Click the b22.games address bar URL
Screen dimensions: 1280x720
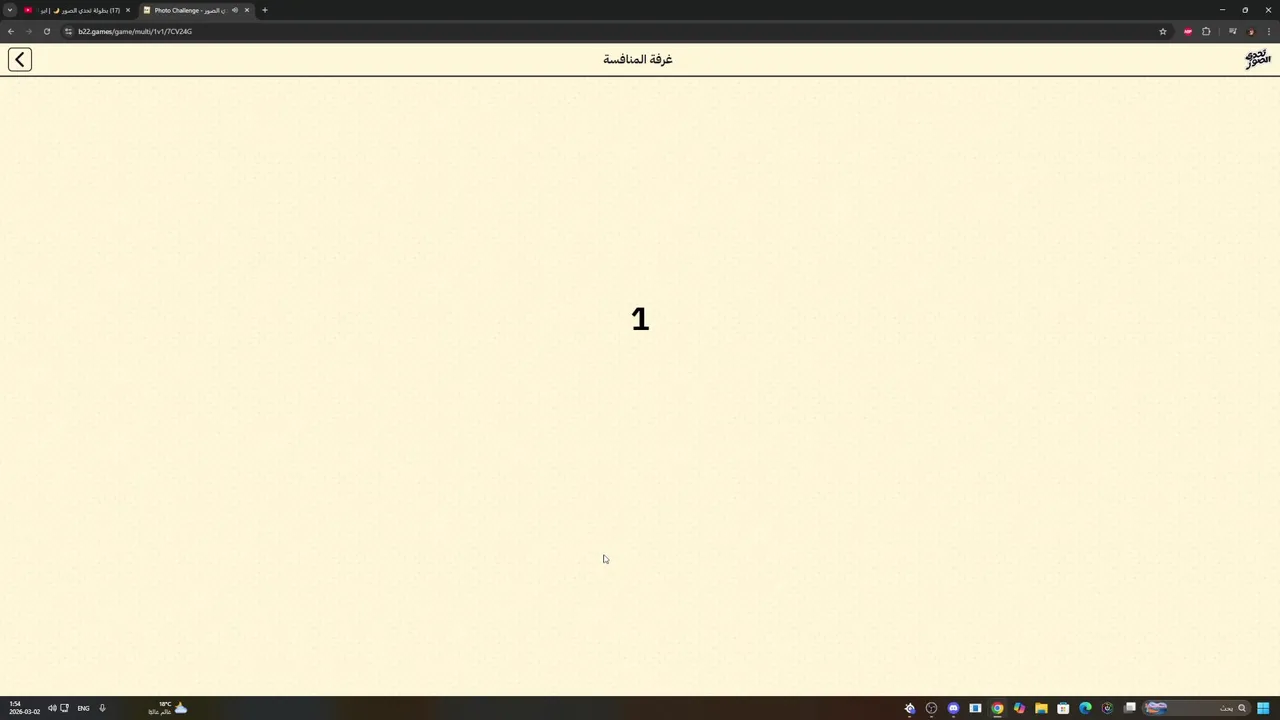point(135,31)
